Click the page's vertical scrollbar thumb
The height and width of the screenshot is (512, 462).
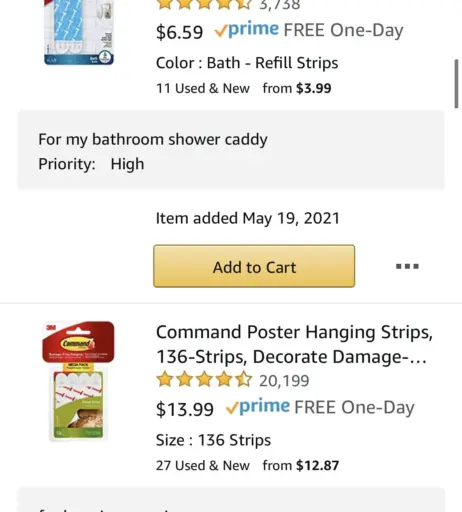(456, 84)
